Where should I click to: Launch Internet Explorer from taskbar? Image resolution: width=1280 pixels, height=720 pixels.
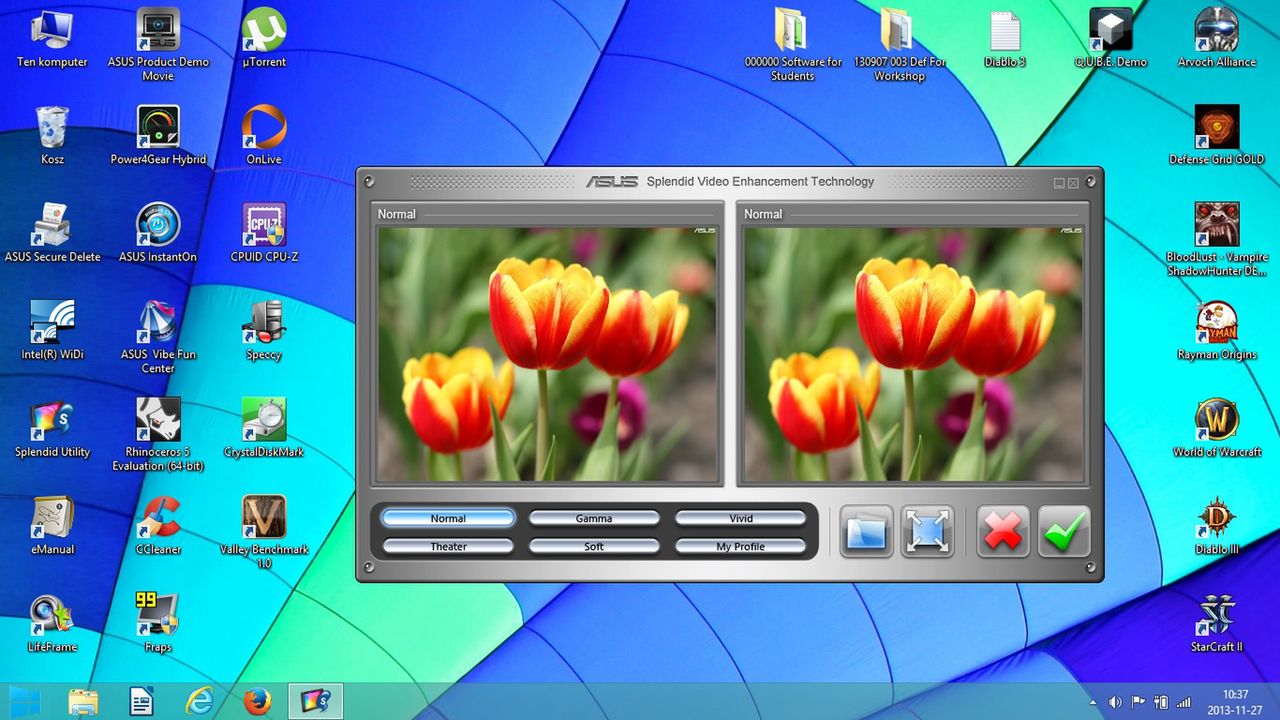199,701
